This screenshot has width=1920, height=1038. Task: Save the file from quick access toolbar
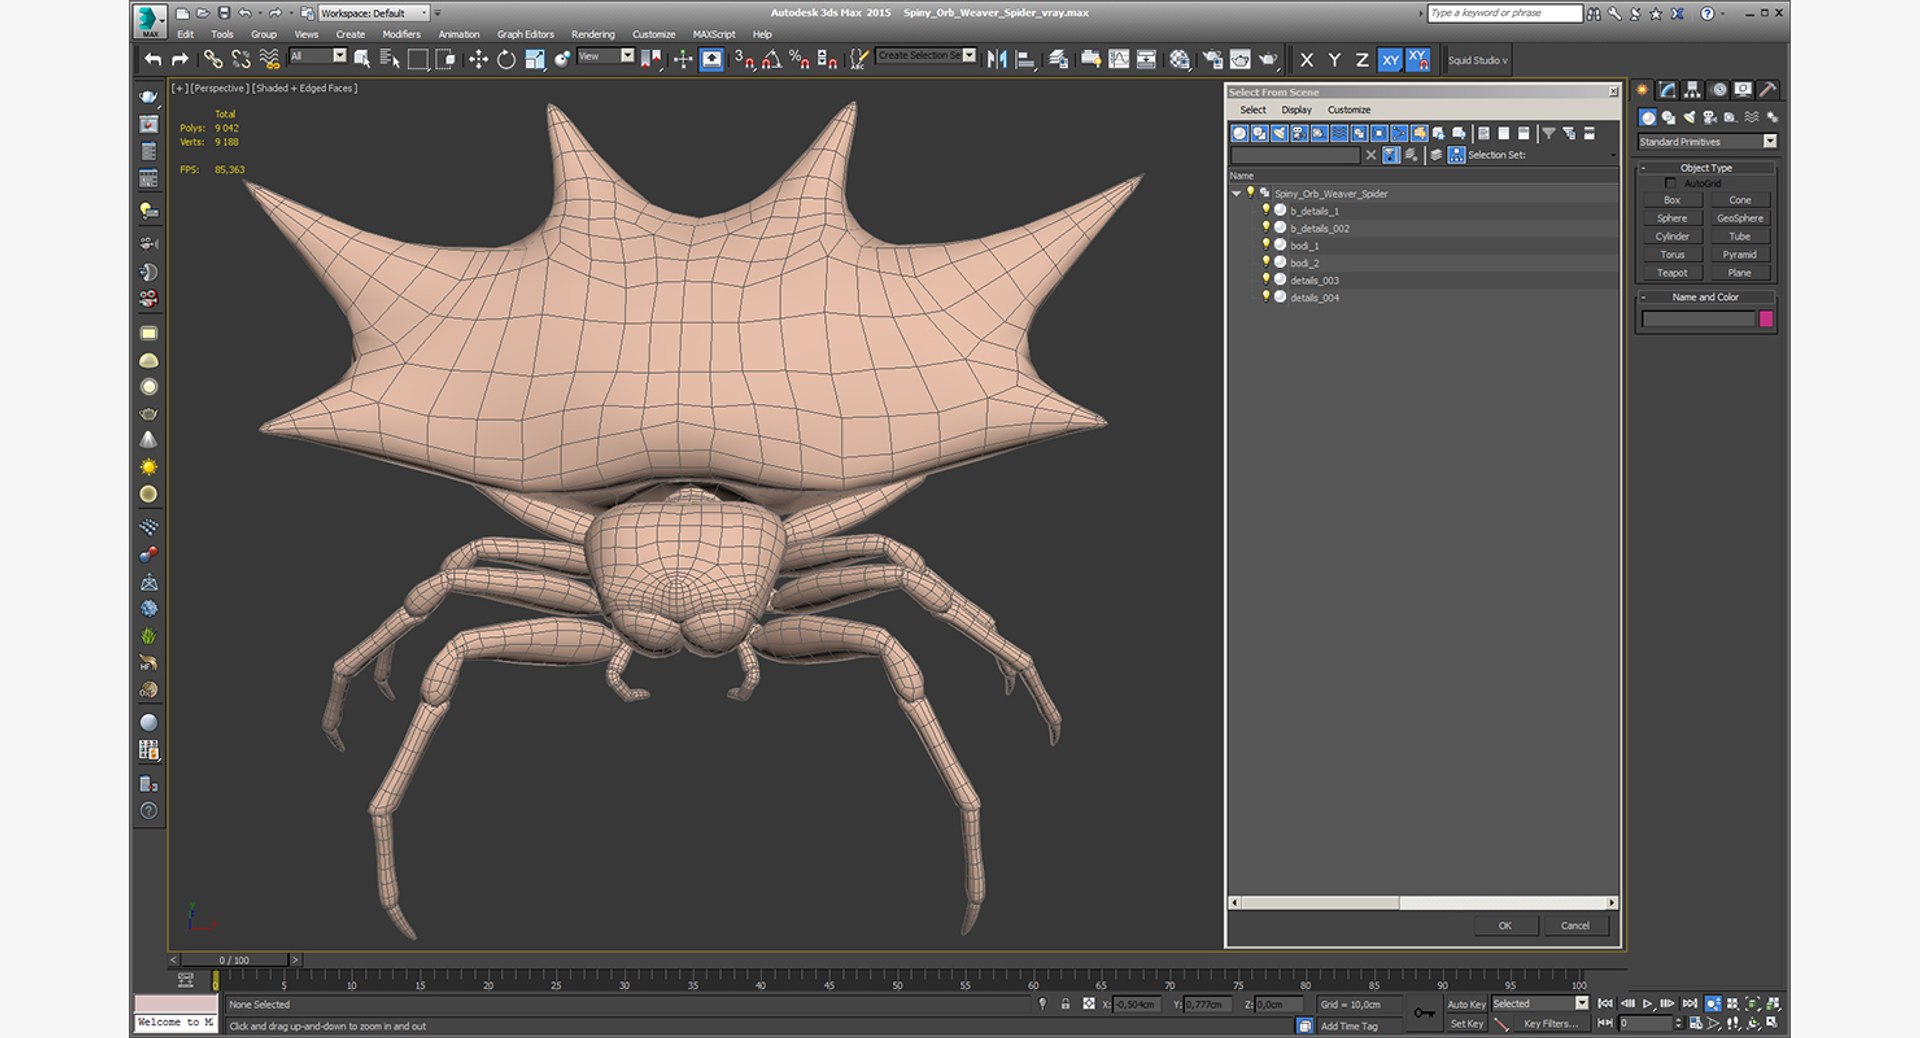[x=224, y=13]
